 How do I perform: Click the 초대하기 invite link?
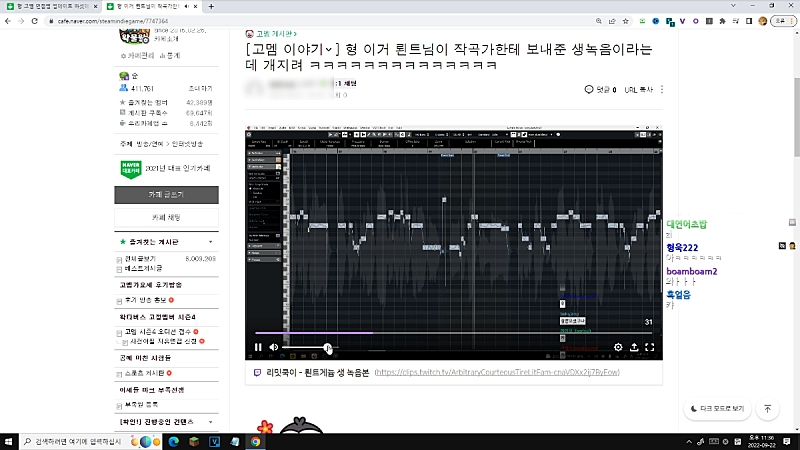coord(201,89)
